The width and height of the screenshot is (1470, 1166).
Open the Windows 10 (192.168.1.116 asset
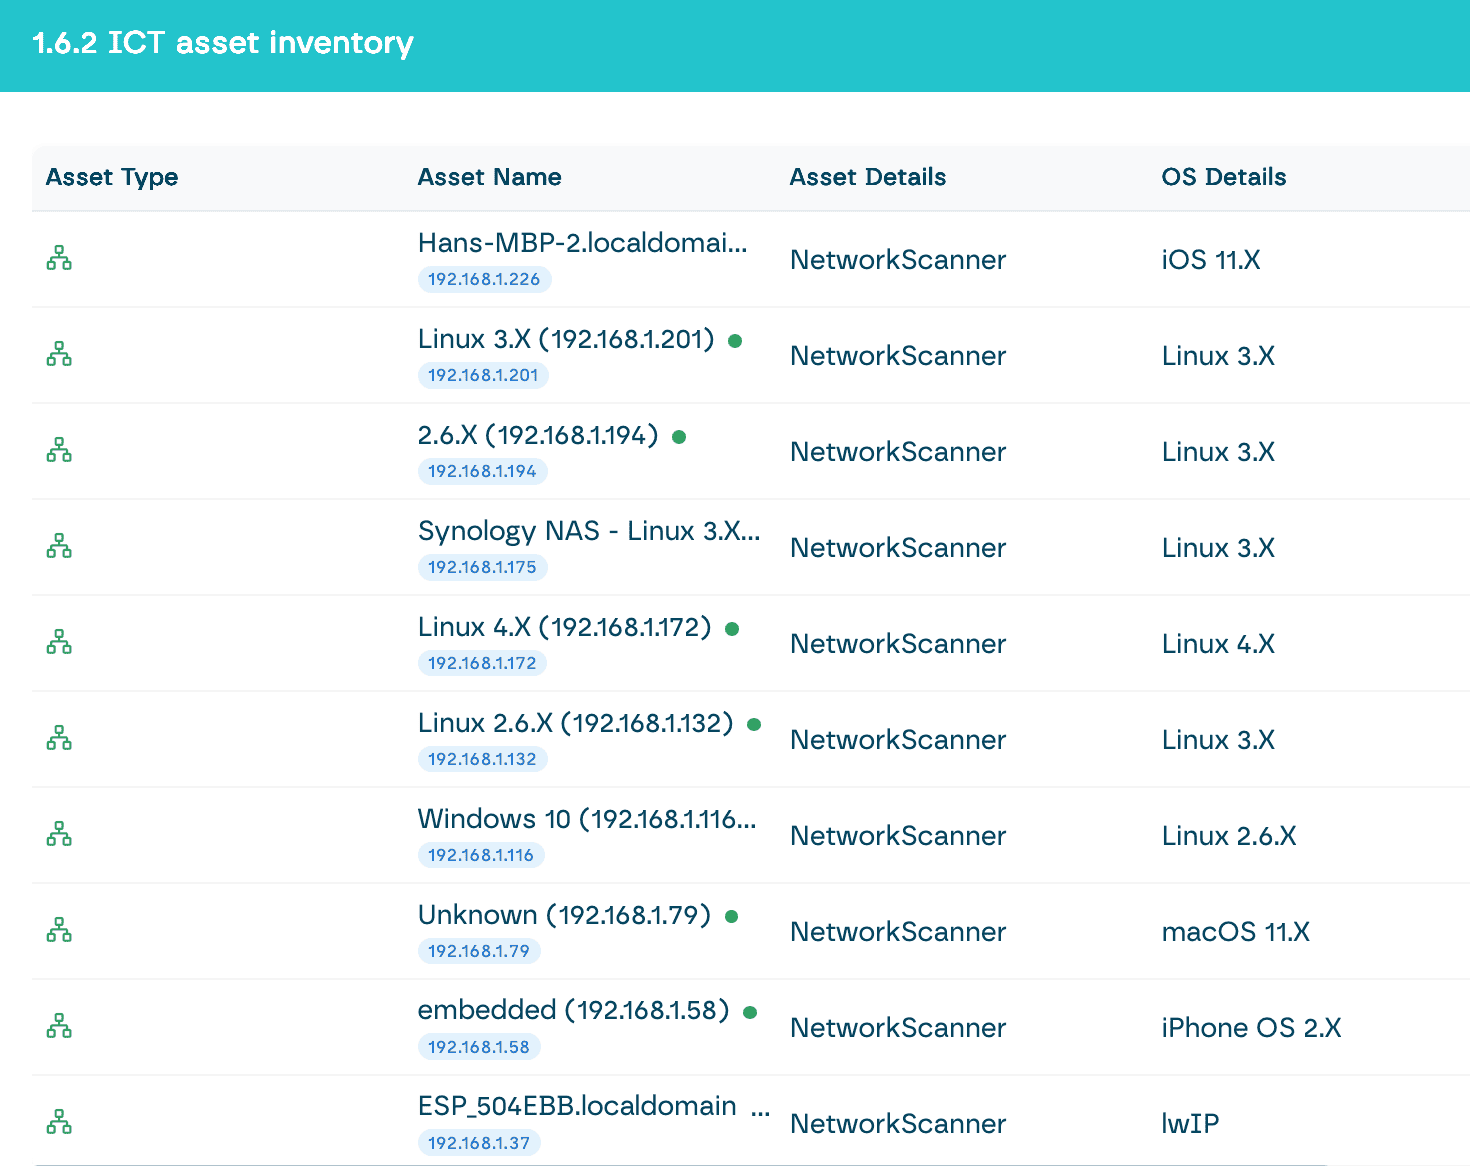pyautogui.click(x=587, y=819)
